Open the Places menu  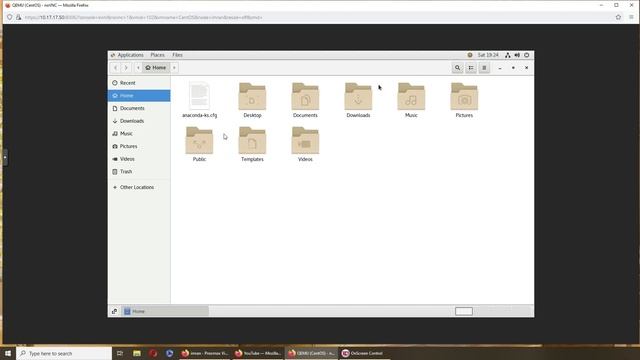pos(158,55)
